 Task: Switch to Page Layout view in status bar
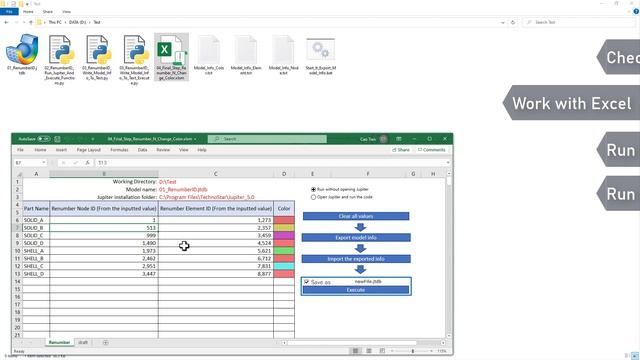coord(369,351)
